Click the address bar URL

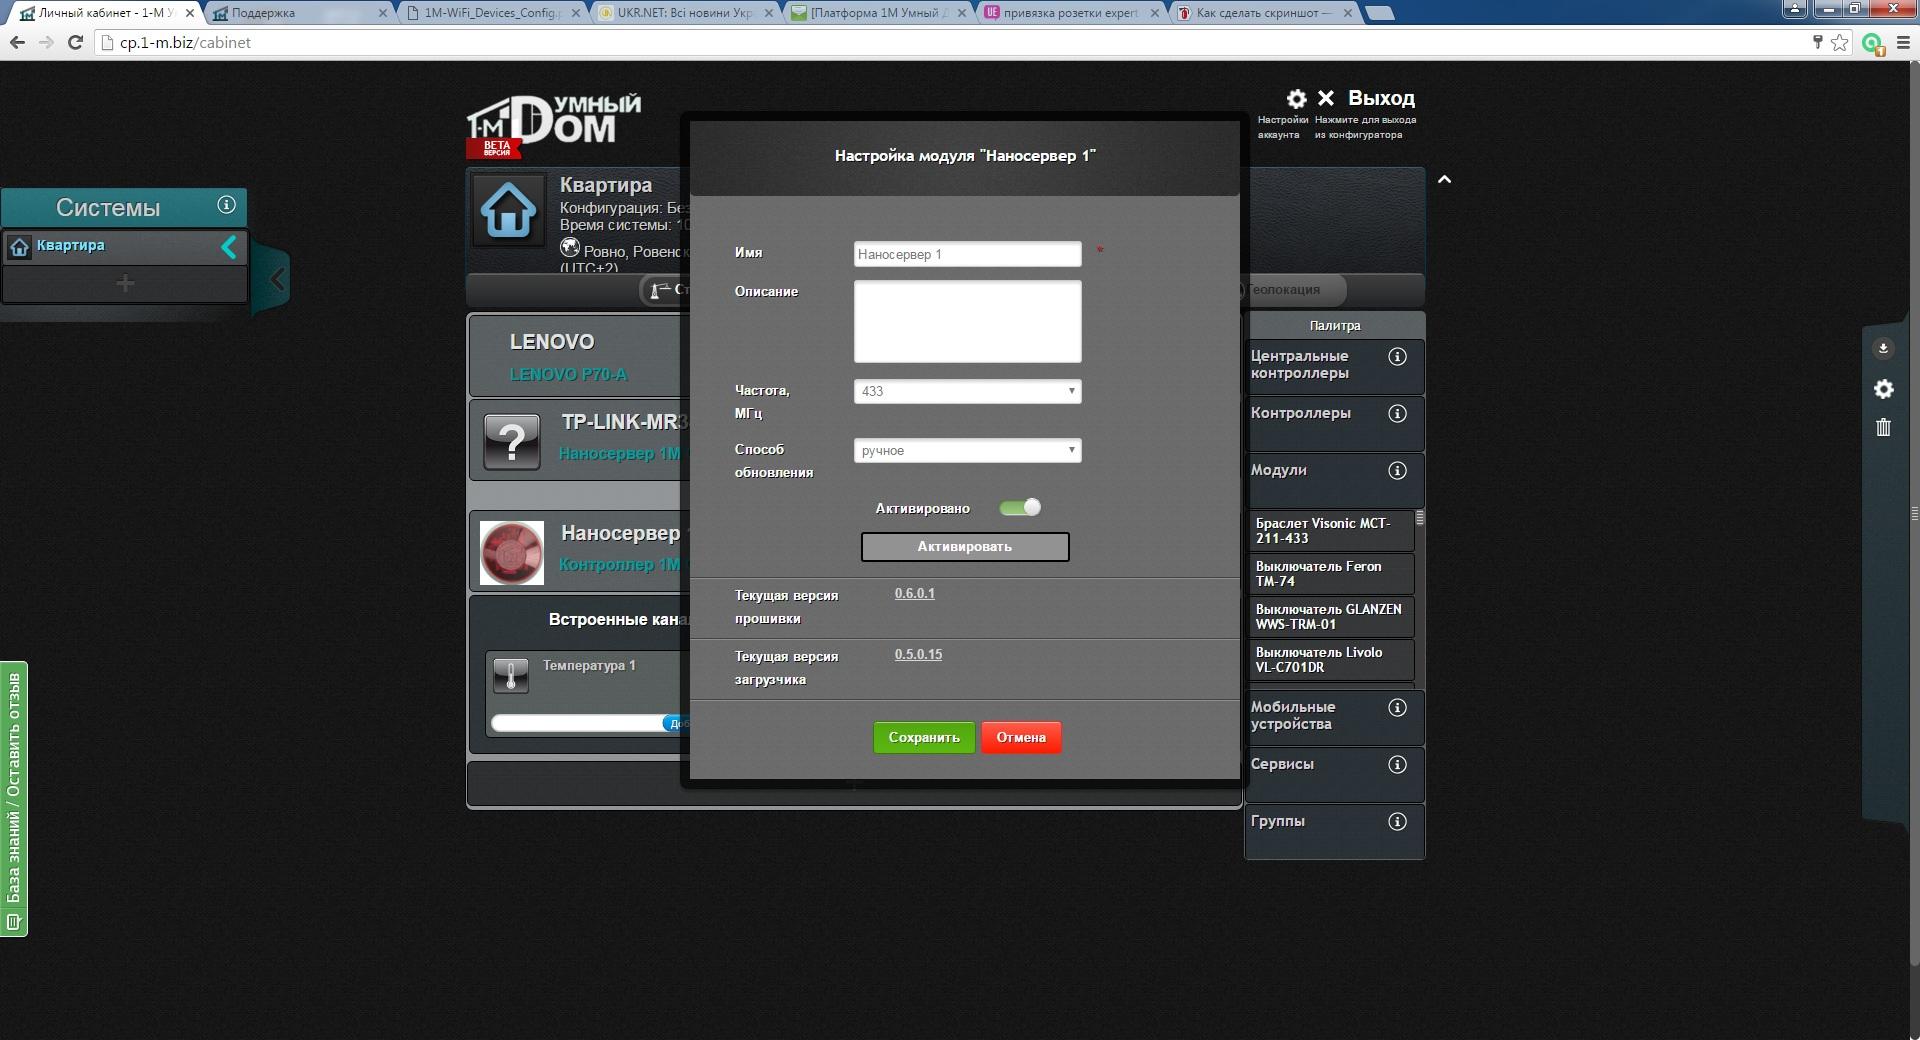click(185, 43)
